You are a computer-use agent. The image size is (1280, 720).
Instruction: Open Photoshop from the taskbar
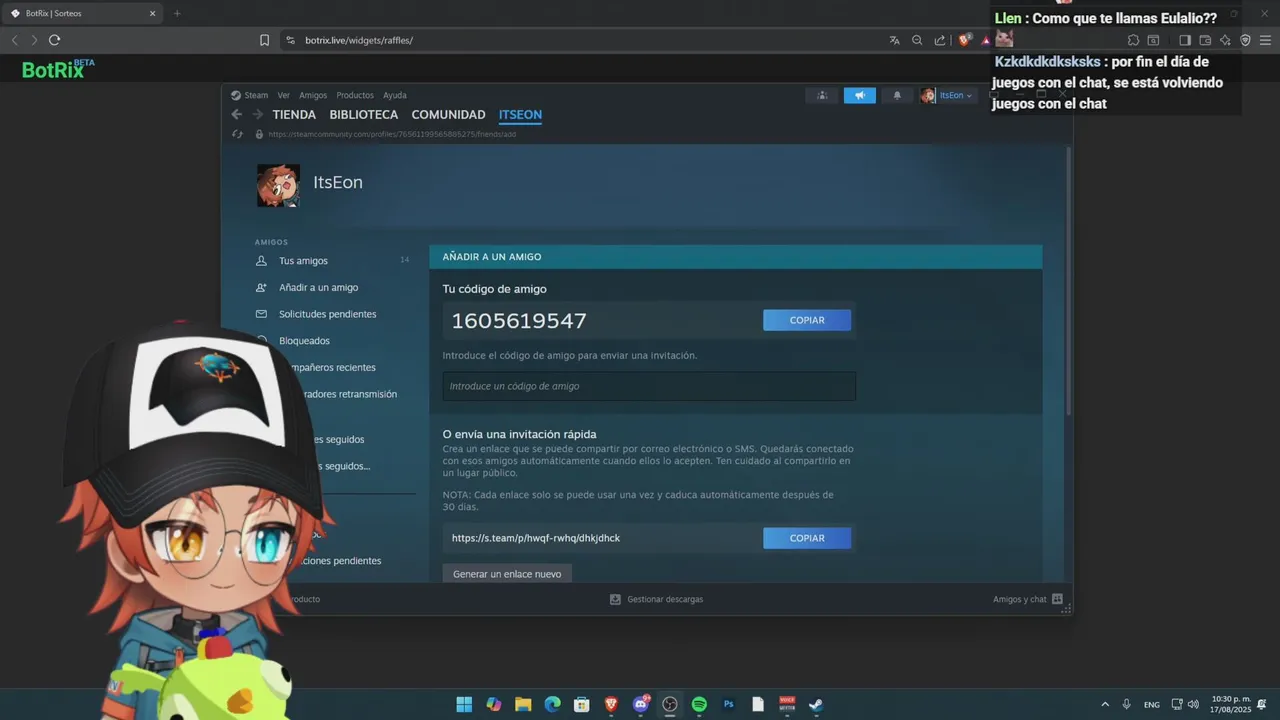[729, 704]
